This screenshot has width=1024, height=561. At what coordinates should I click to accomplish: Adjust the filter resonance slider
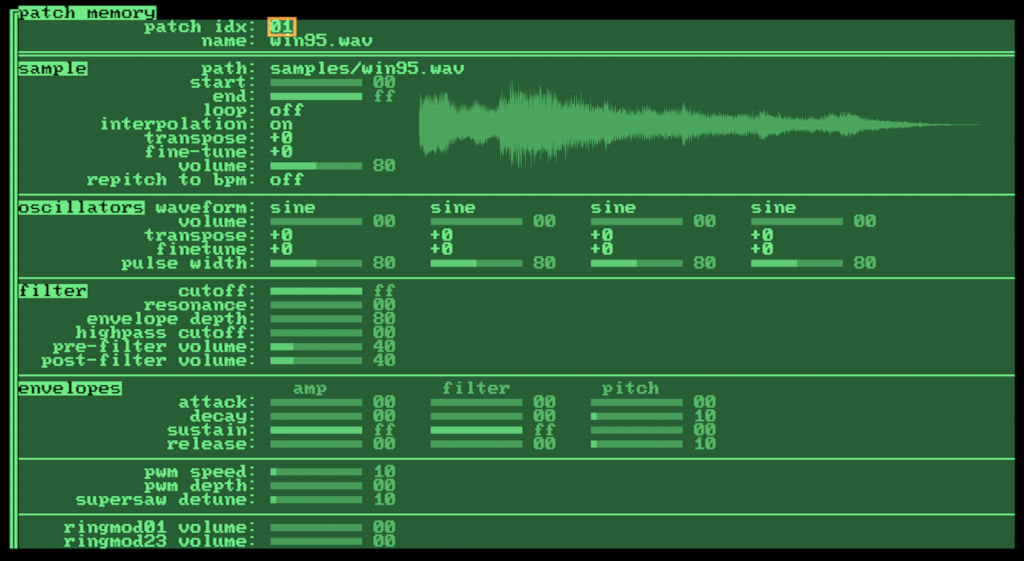(316, 305)
